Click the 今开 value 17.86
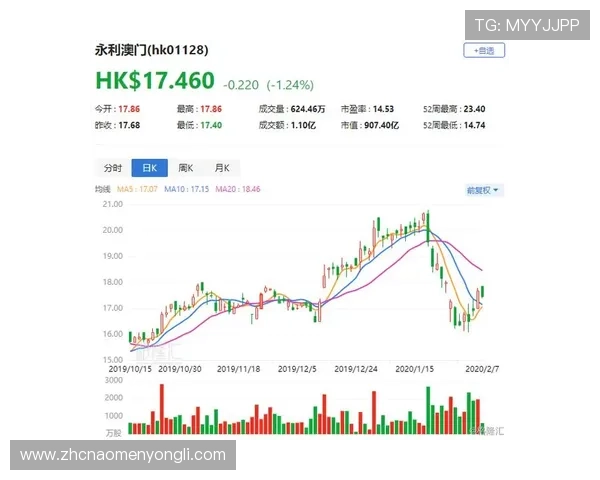 point(129,109)
